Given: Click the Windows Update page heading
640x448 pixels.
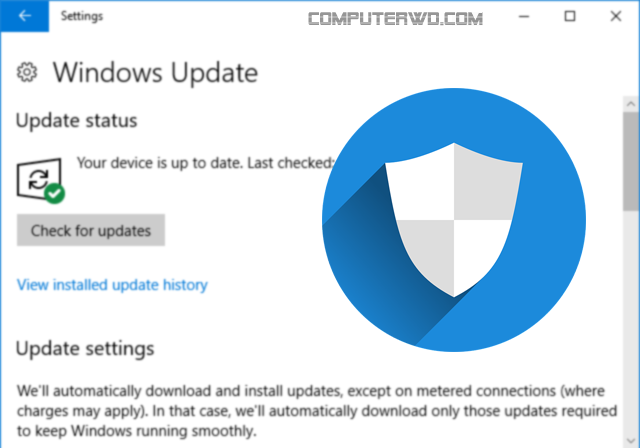Looking at the screenshot, I should click(155, 73).
